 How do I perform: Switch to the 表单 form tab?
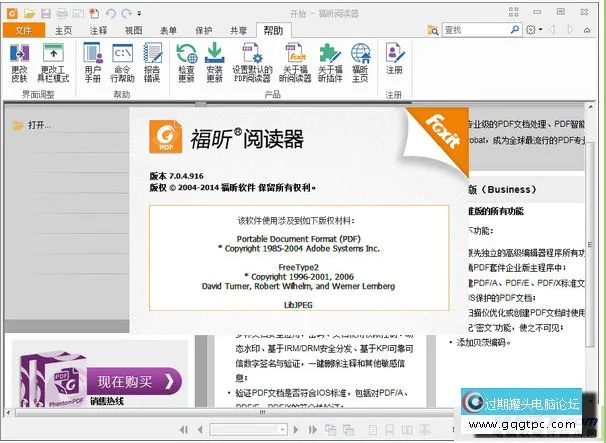169,31
